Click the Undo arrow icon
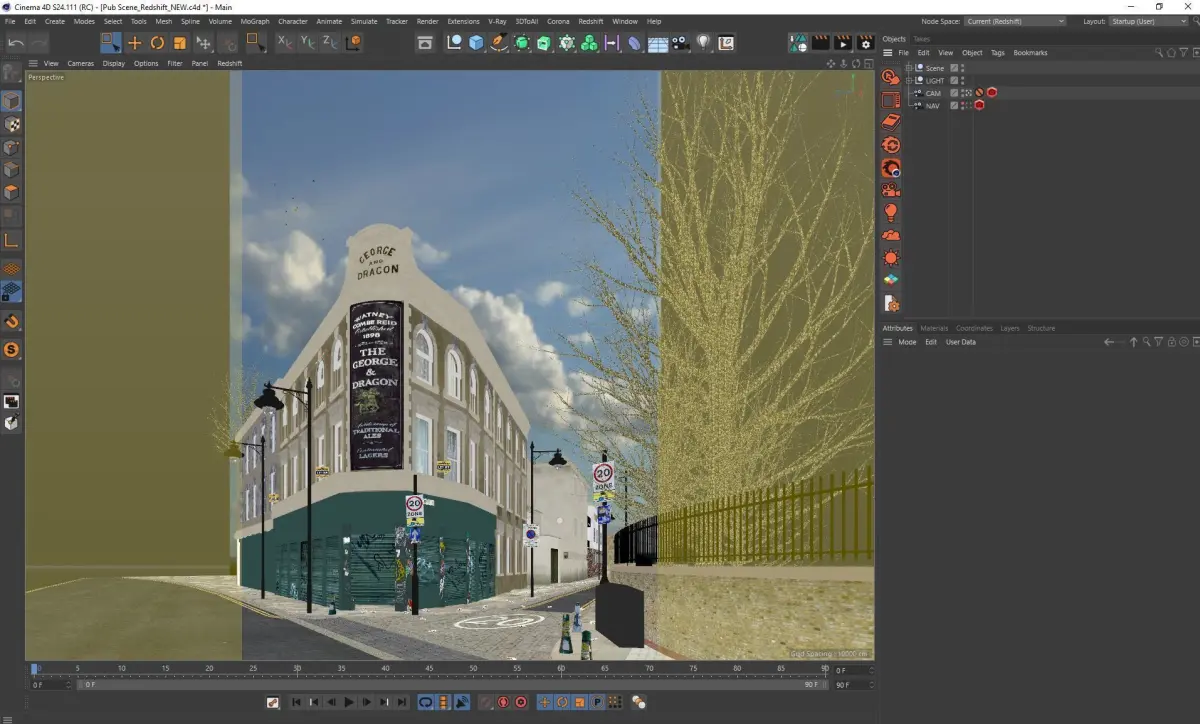The height and width of the screenshot is (724, 1200). click(x=16, y=43)
